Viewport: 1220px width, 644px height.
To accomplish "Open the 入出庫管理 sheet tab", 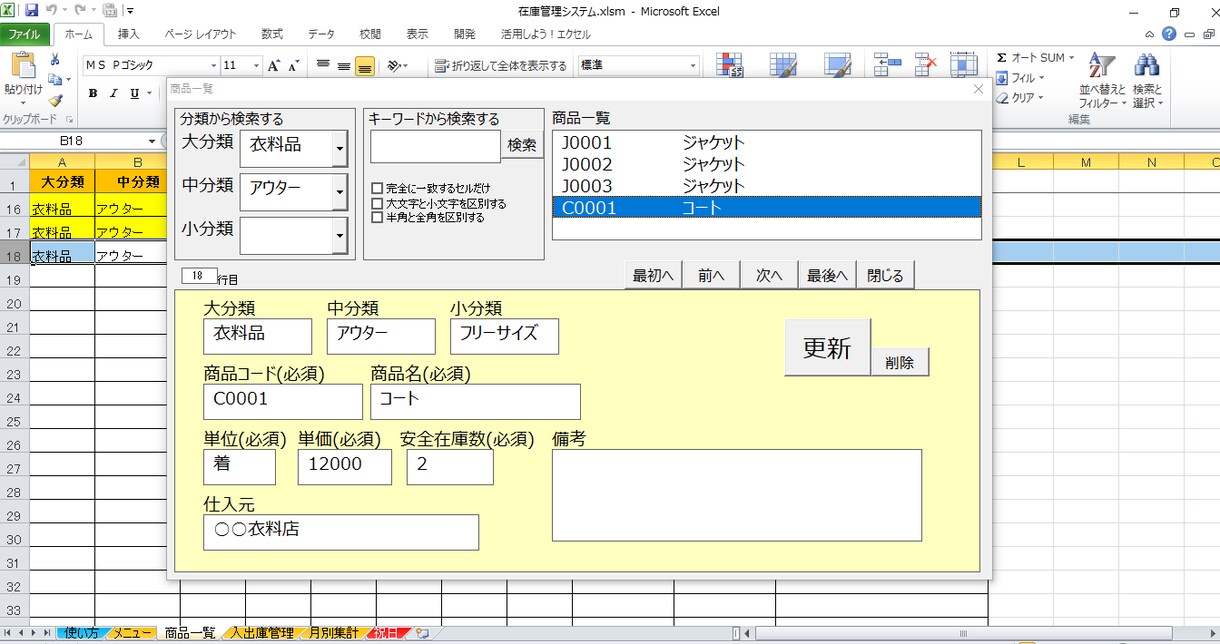I will coord(262,633).
